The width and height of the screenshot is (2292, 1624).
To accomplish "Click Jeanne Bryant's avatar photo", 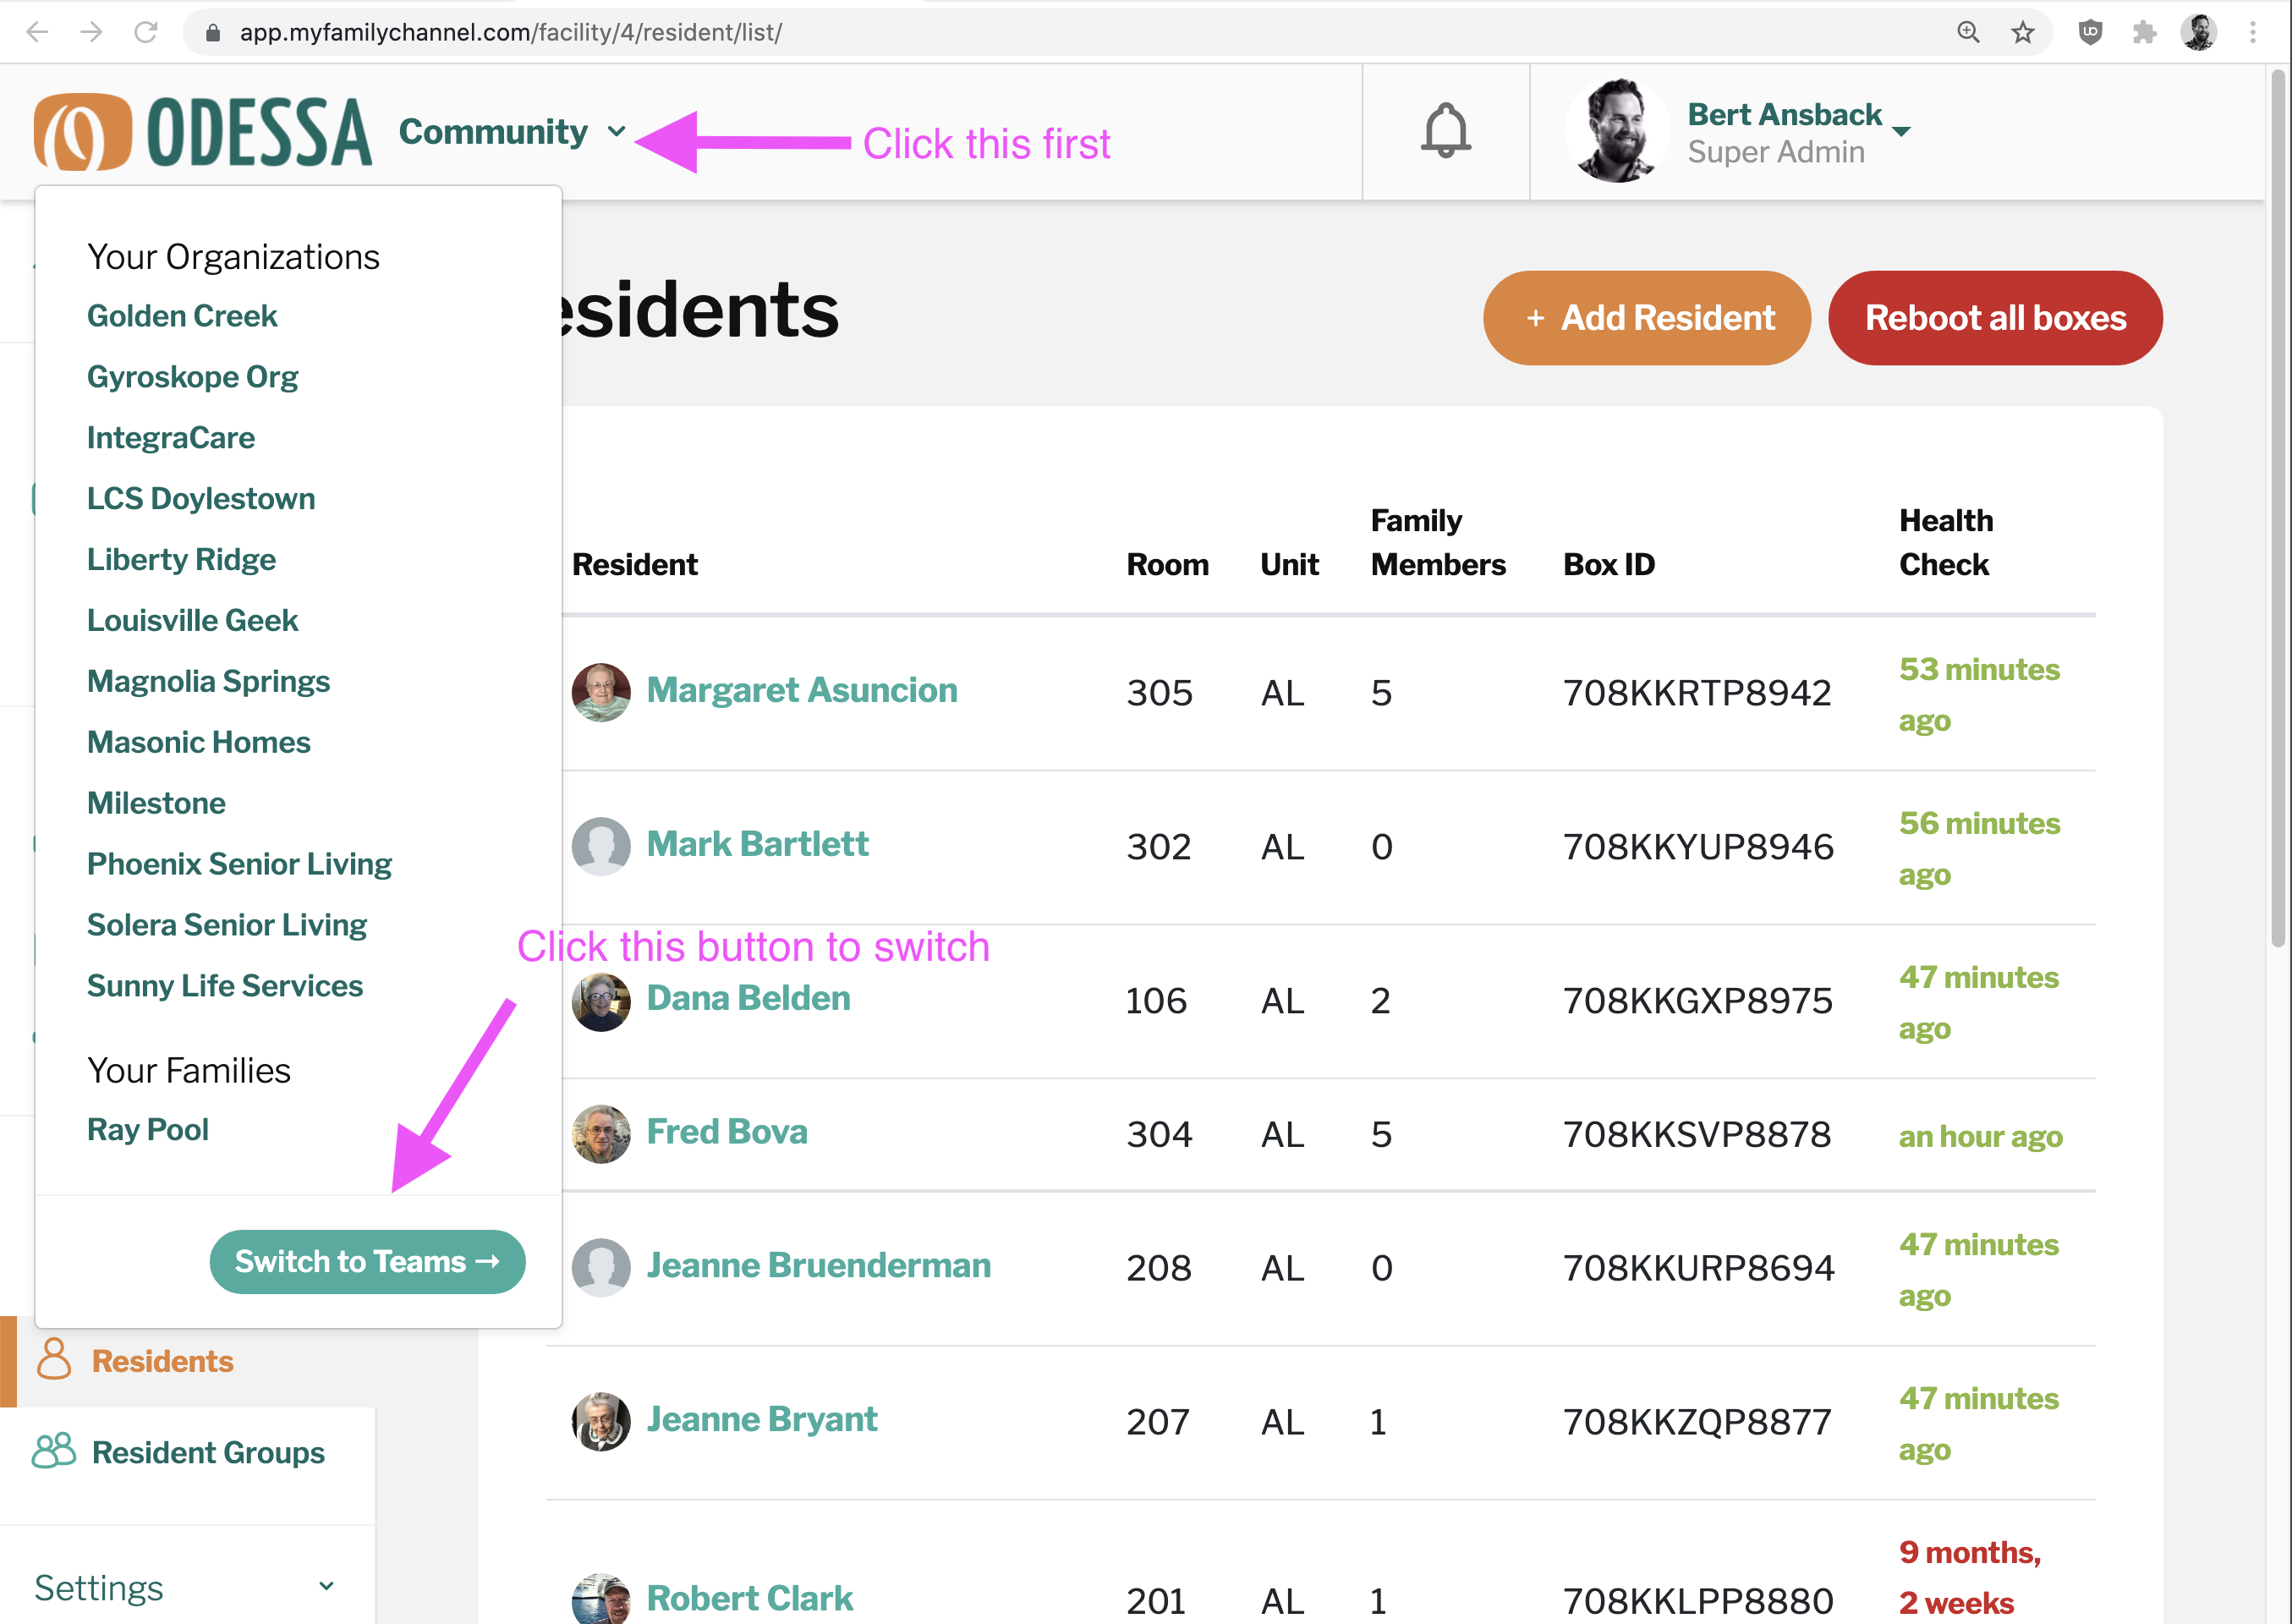I will click(601, 1421).
